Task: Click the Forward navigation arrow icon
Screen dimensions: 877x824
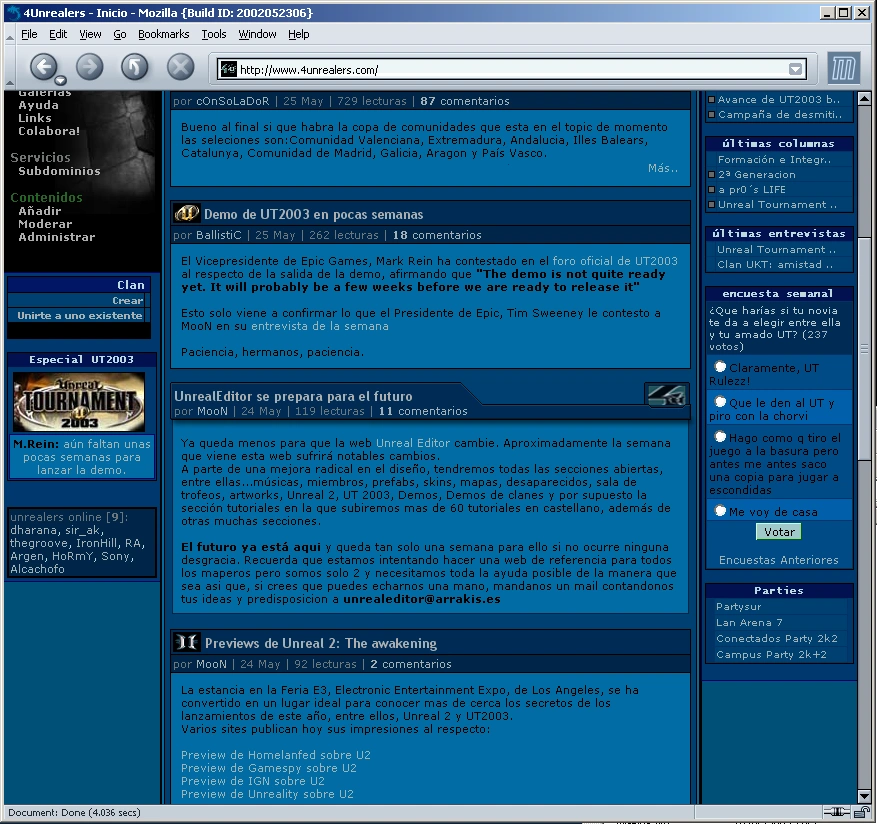Action: click(89, 66)
